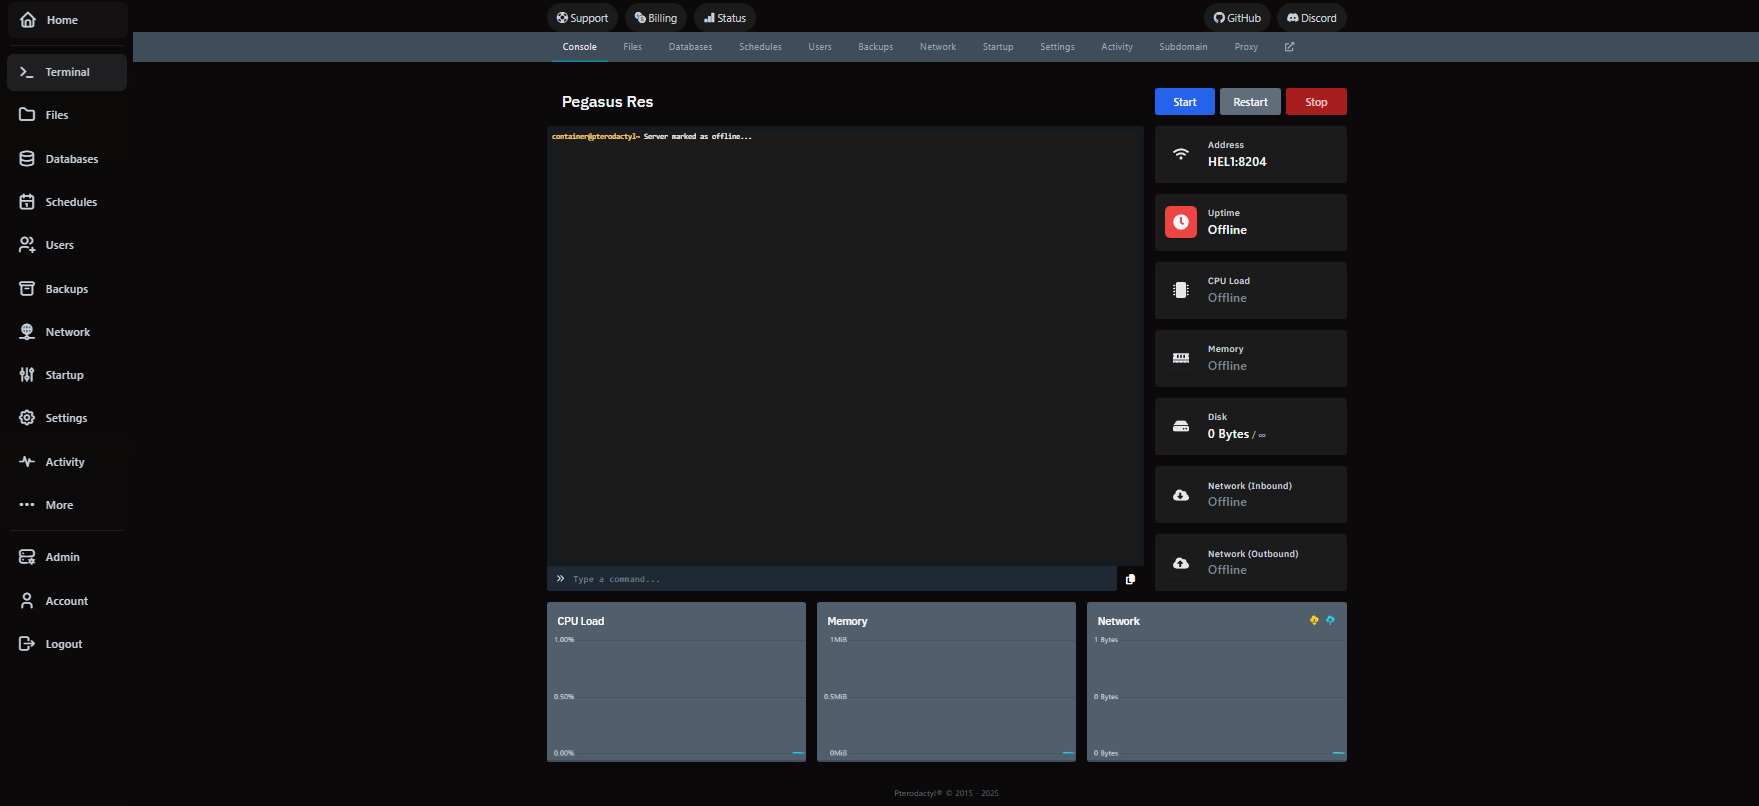Click the Disk '0 Bytes' value

(1228, 434)
